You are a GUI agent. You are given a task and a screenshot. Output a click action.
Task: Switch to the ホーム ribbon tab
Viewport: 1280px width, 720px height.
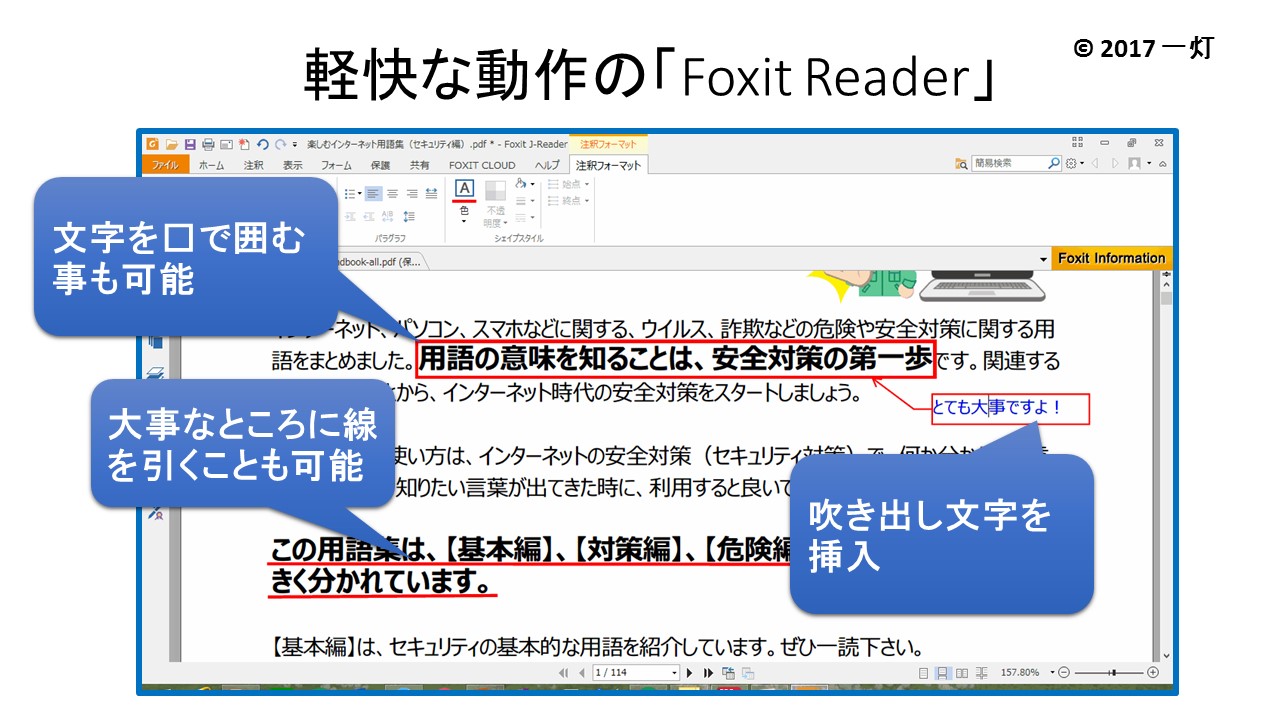(x=211, y=165)
